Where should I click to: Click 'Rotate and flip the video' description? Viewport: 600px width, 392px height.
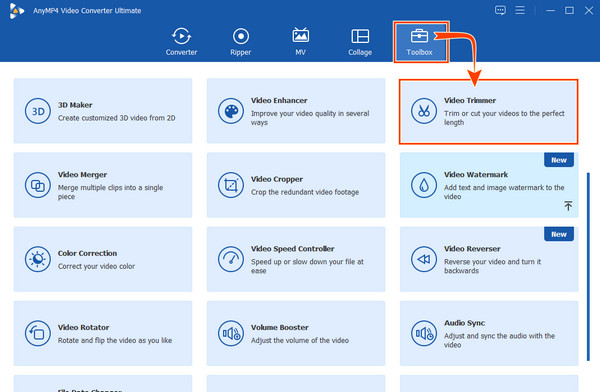(x=115, y=340)
